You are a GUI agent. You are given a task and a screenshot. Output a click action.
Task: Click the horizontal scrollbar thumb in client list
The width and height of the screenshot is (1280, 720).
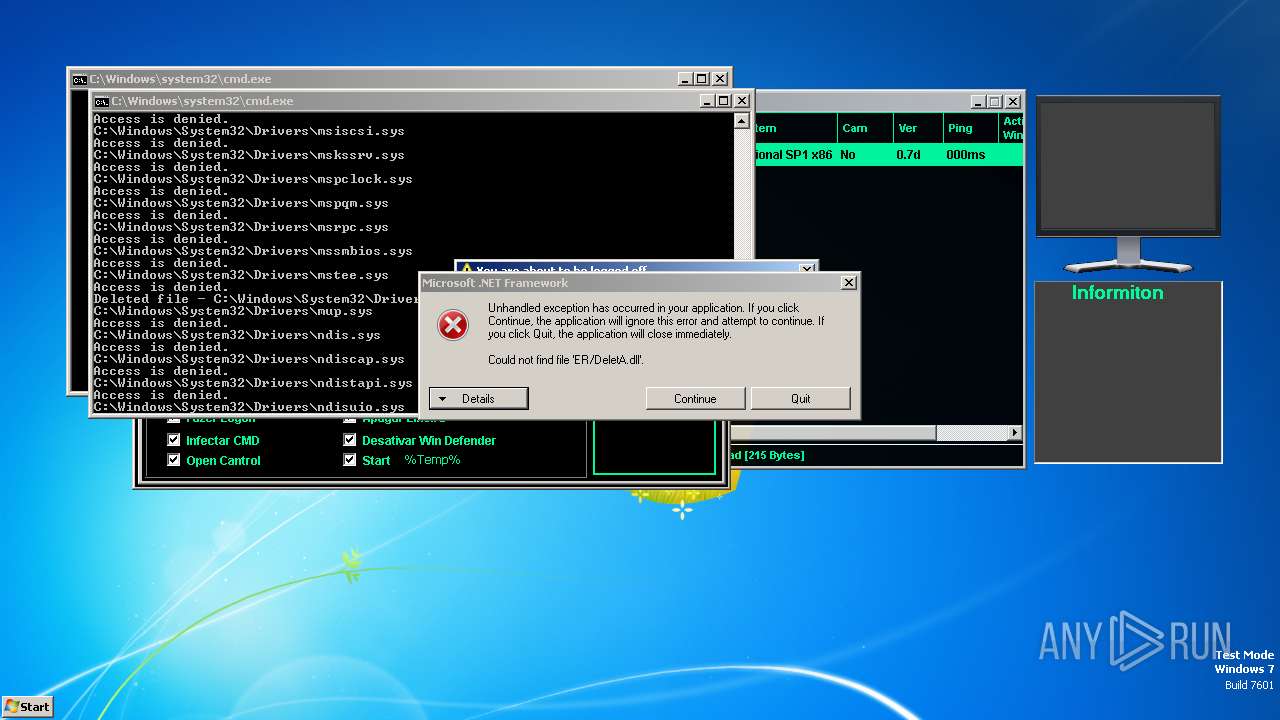[834, 433]
